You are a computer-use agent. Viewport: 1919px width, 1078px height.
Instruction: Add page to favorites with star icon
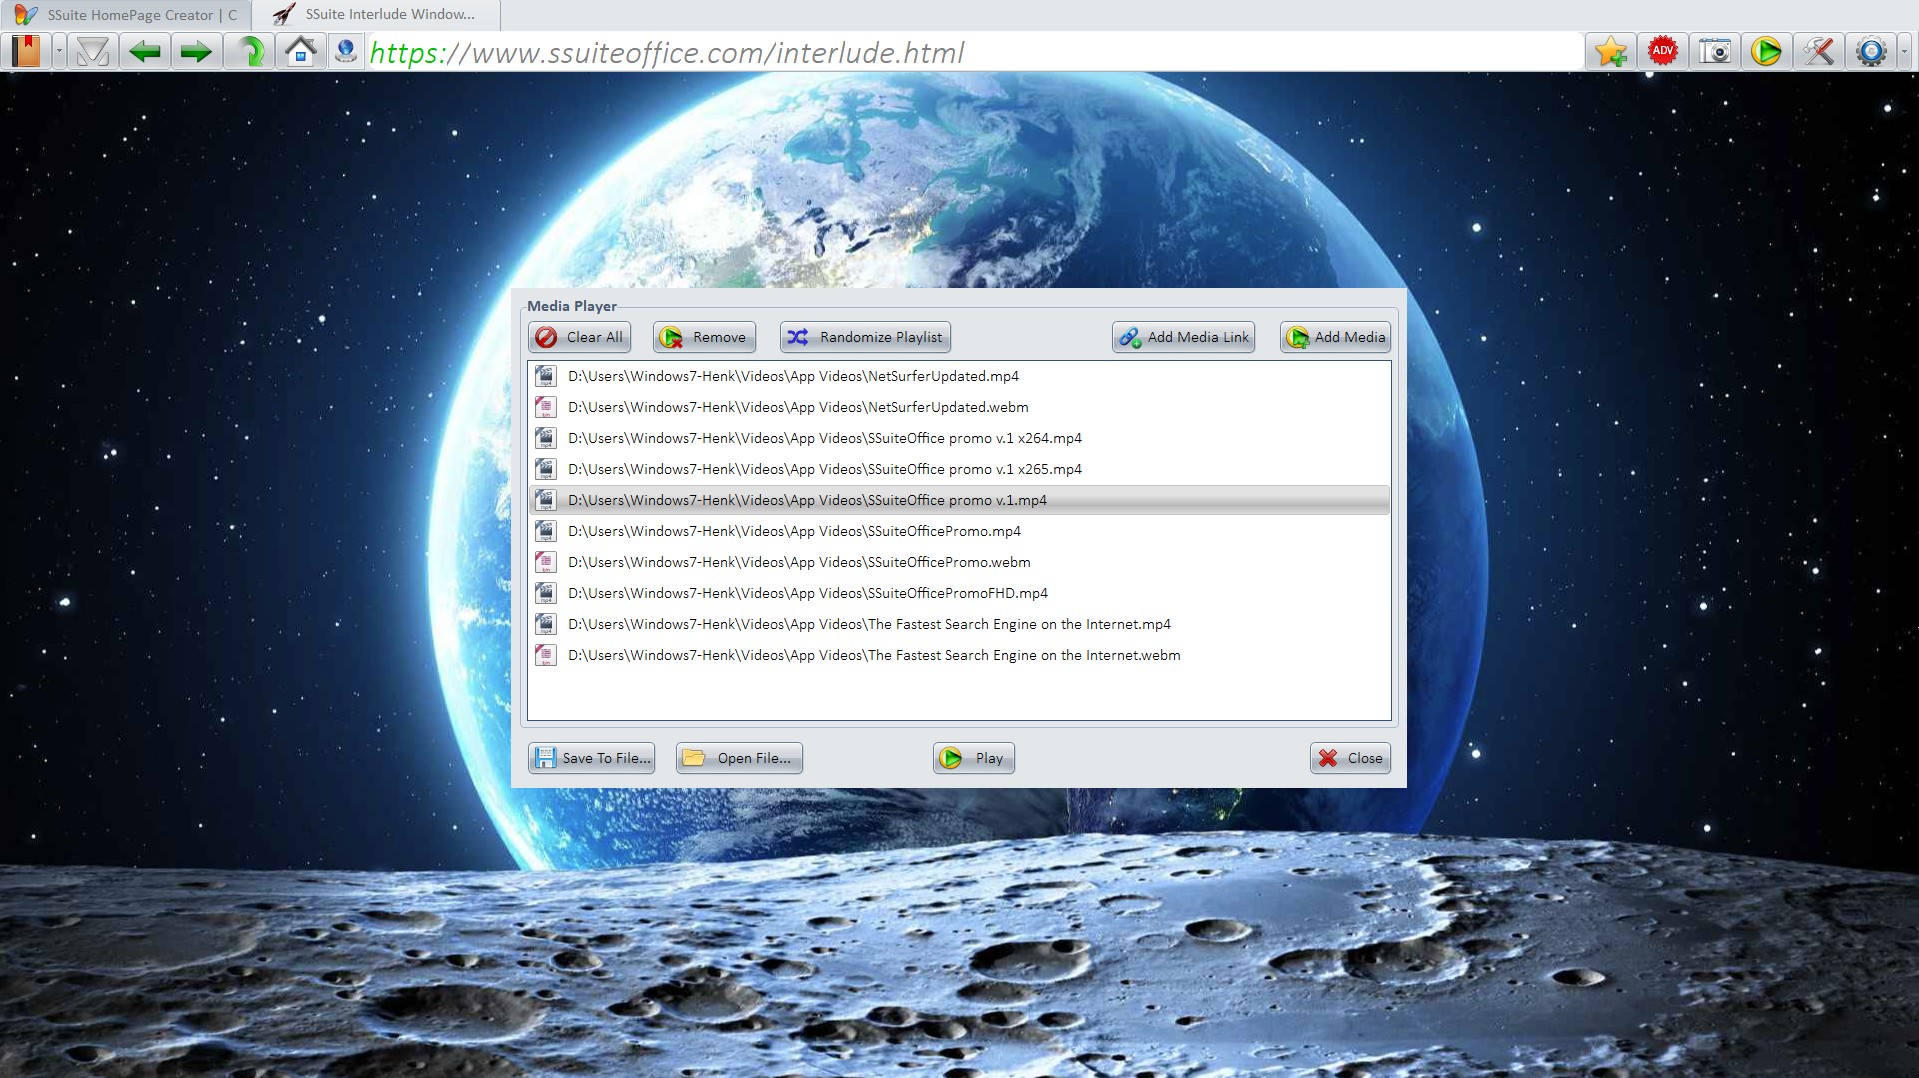click(x=1611, y=52)
